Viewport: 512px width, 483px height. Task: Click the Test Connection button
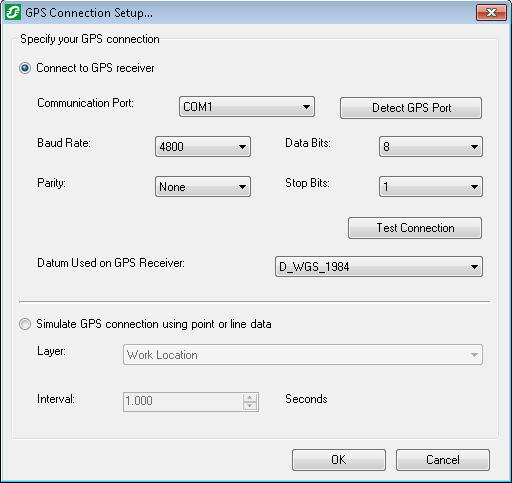[x=415, y=228]
